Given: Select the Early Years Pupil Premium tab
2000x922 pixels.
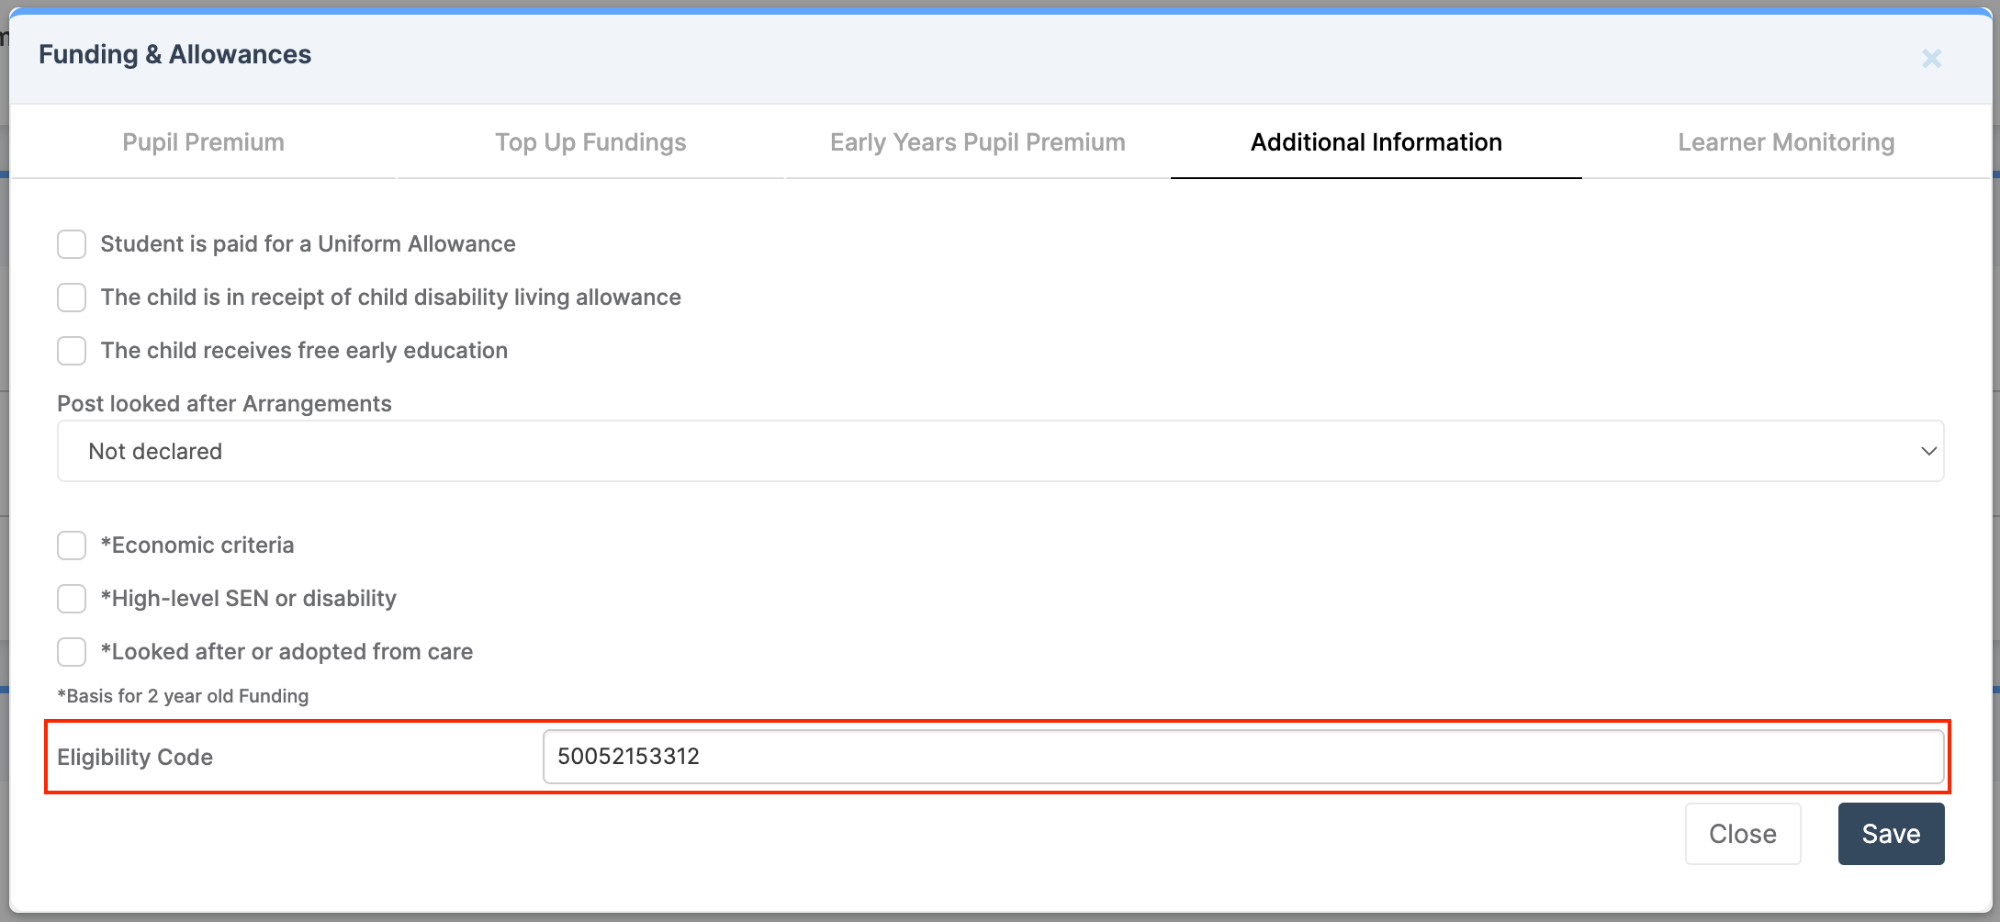Looking at the screenshot, I should (976, 142).
